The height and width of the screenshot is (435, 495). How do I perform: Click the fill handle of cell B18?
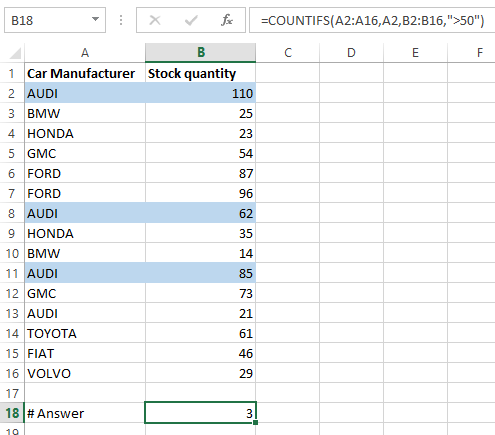coord(256,423)
